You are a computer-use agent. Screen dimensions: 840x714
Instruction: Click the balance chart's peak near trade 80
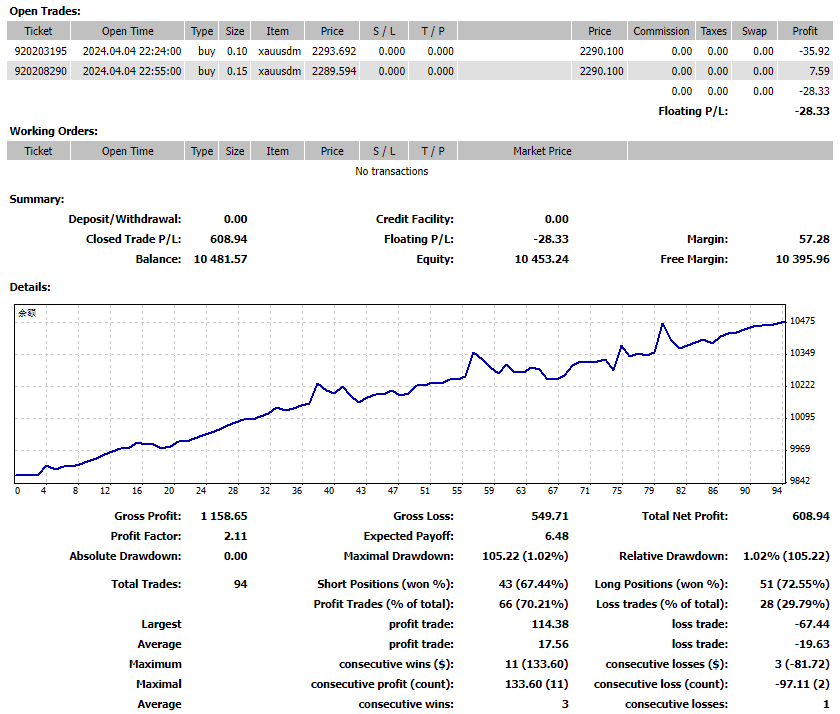tap(662, 324)
